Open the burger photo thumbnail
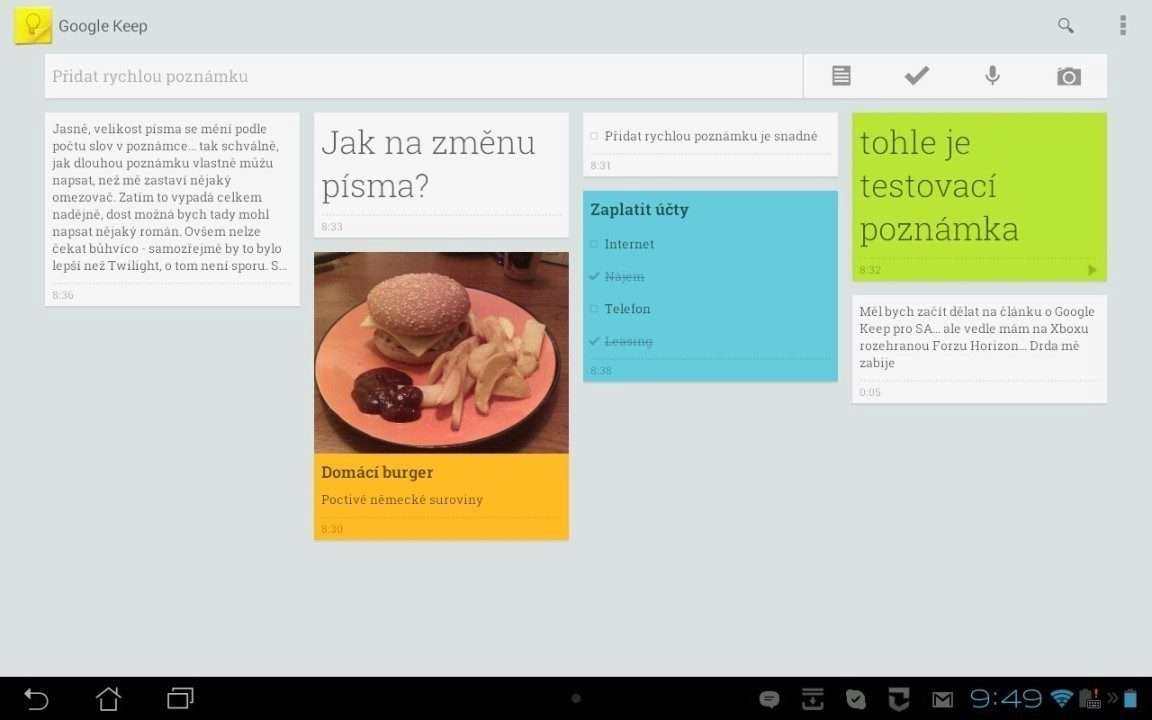The width and height of the screenshot is (1152, 720). coord(441,353)
